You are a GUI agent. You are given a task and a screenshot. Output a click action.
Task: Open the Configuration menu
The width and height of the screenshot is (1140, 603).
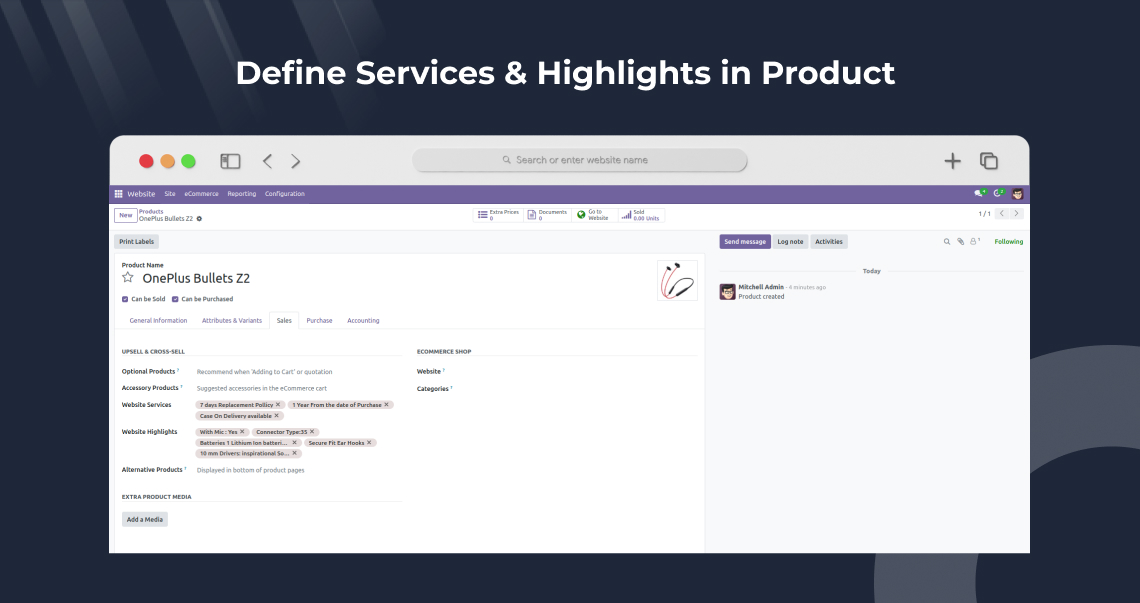click(284, 194)
